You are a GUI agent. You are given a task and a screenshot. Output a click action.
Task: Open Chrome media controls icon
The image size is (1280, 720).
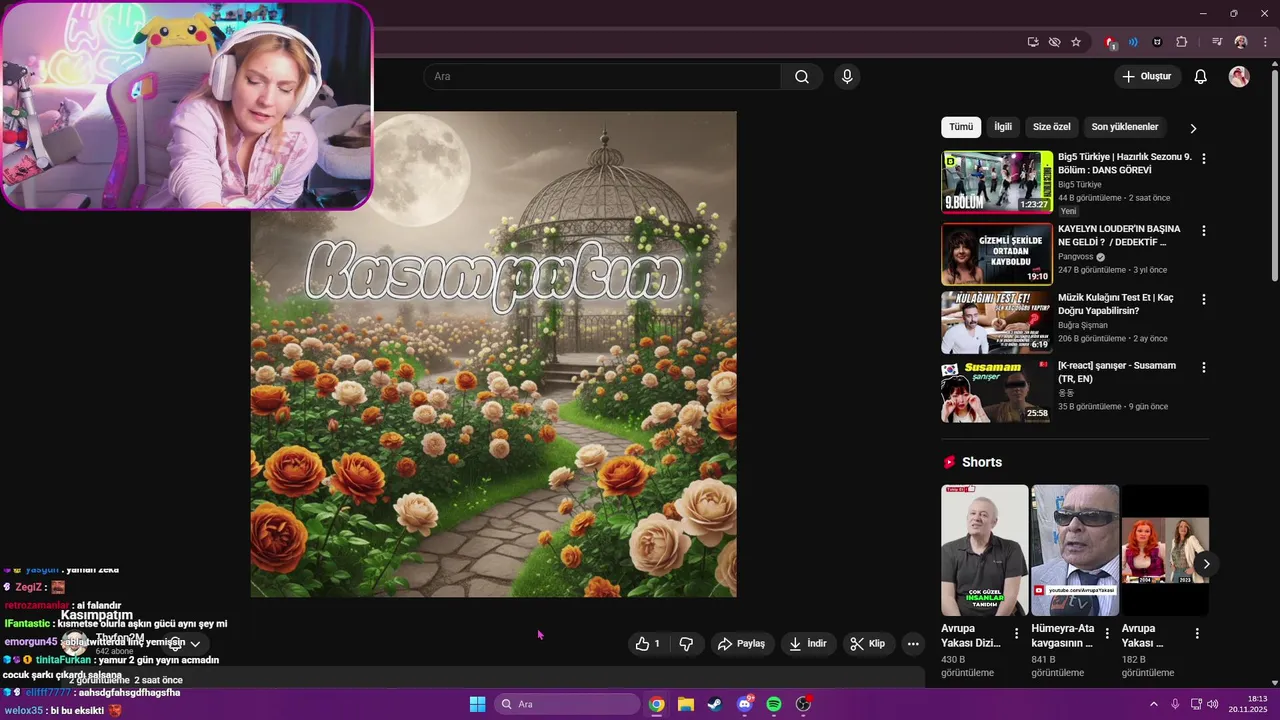(x=1217, y=42)
